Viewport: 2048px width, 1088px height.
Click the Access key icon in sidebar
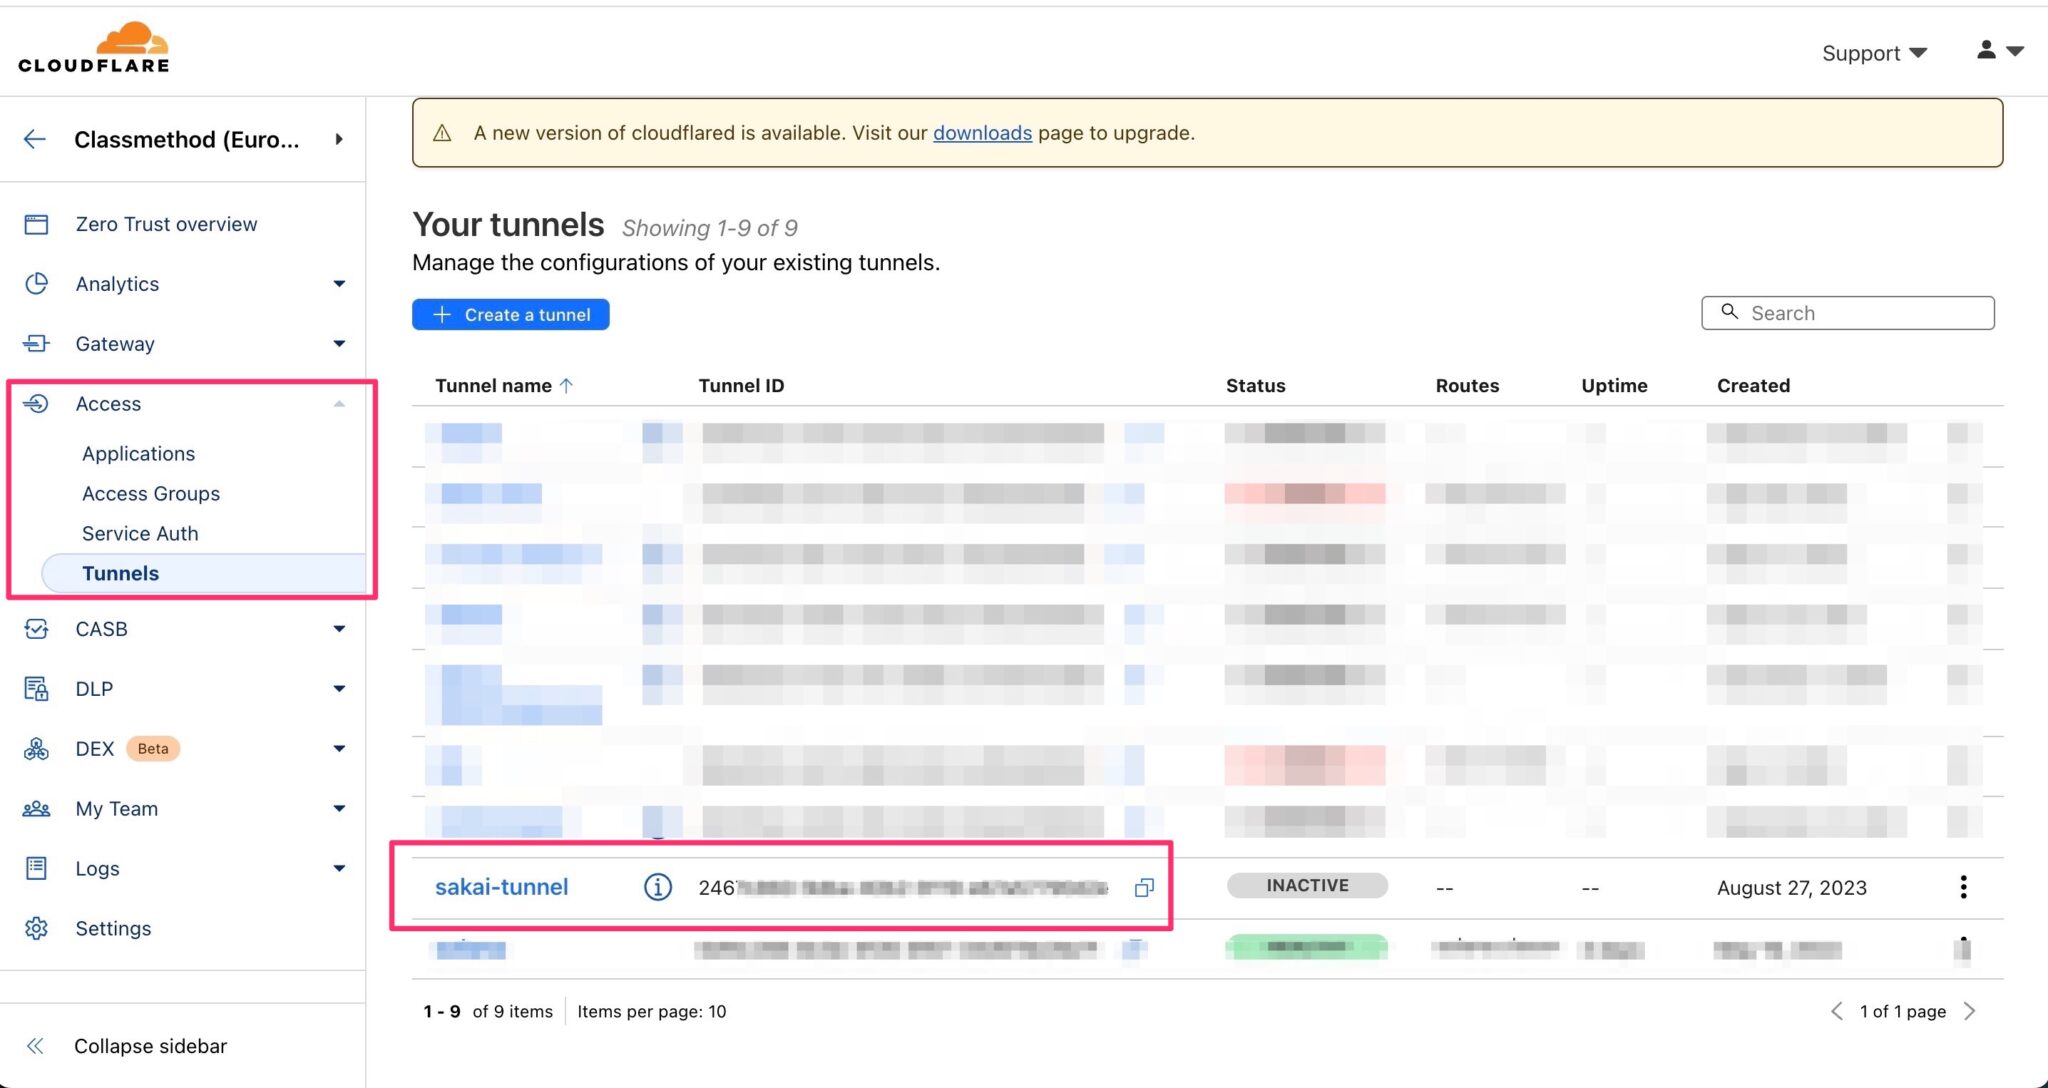click(37, 404)
